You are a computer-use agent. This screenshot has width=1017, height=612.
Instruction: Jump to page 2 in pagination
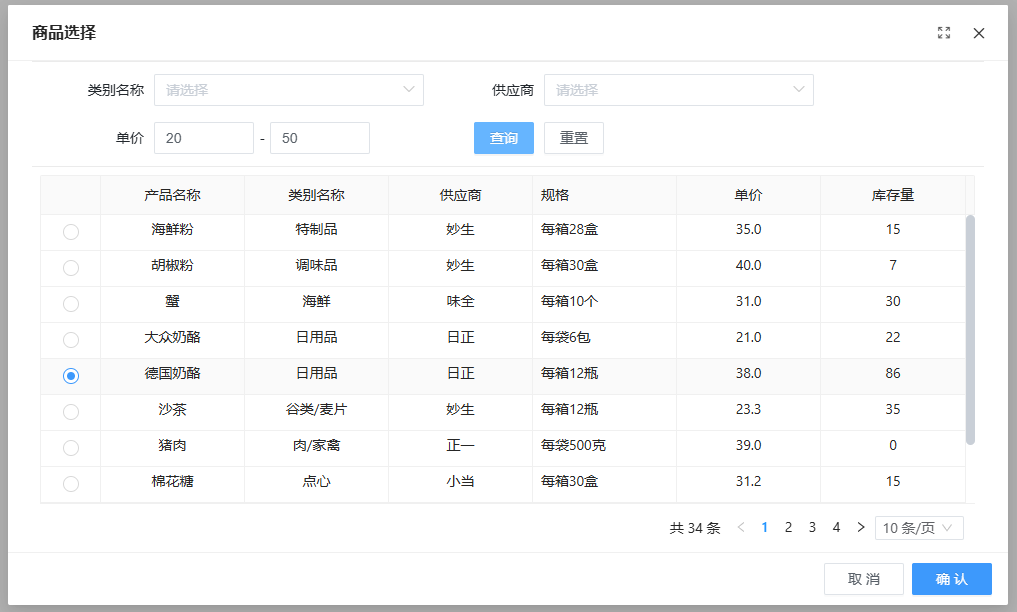click(788, 527)
